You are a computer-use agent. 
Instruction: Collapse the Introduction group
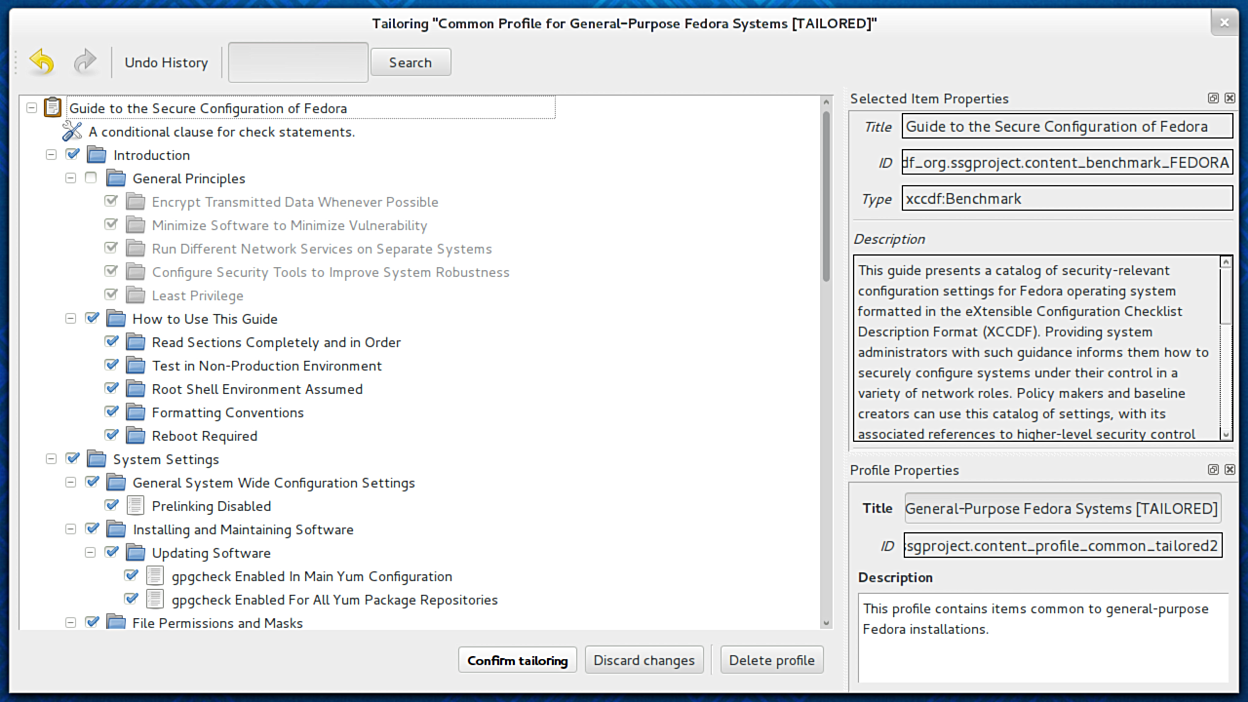point(51,155)
